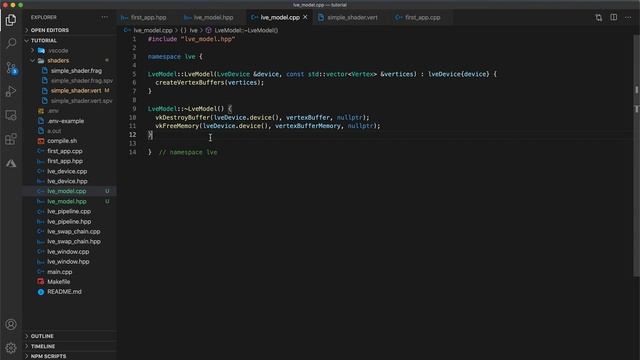Open lve_pipeline.cpp file
This screenshot has height=360, width=640.
(x=69, y=211)
